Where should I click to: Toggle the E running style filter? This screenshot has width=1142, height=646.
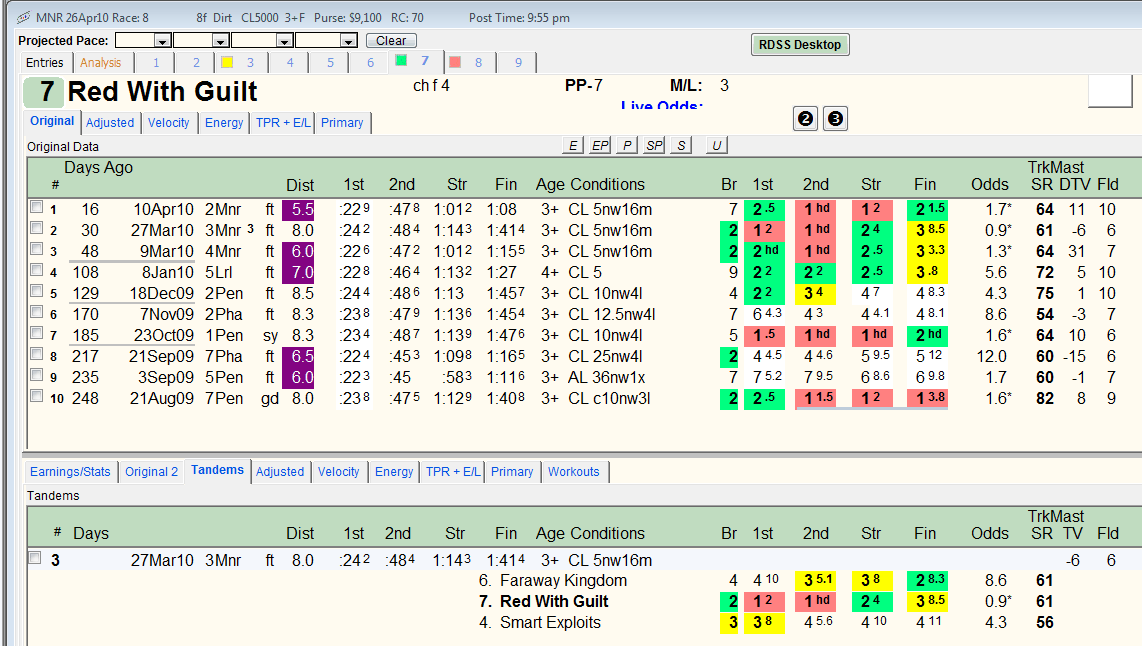(573, 146)
